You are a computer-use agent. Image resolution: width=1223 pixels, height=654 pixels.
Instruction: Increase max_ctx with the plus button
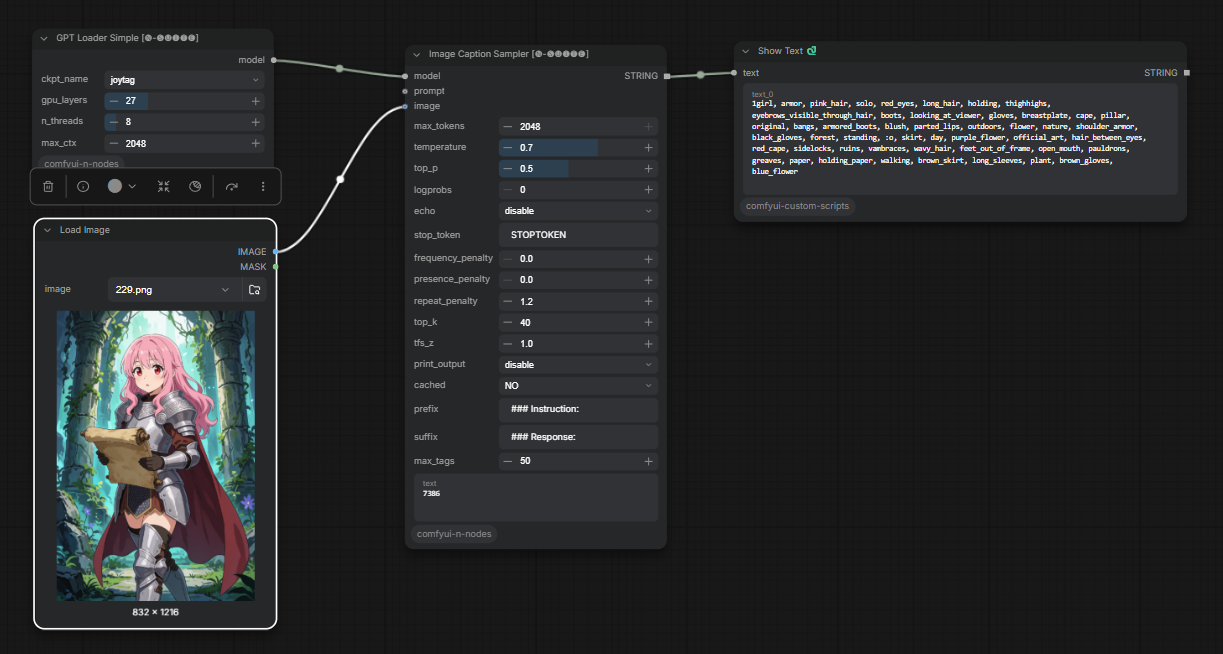click(x=256, y=144)
